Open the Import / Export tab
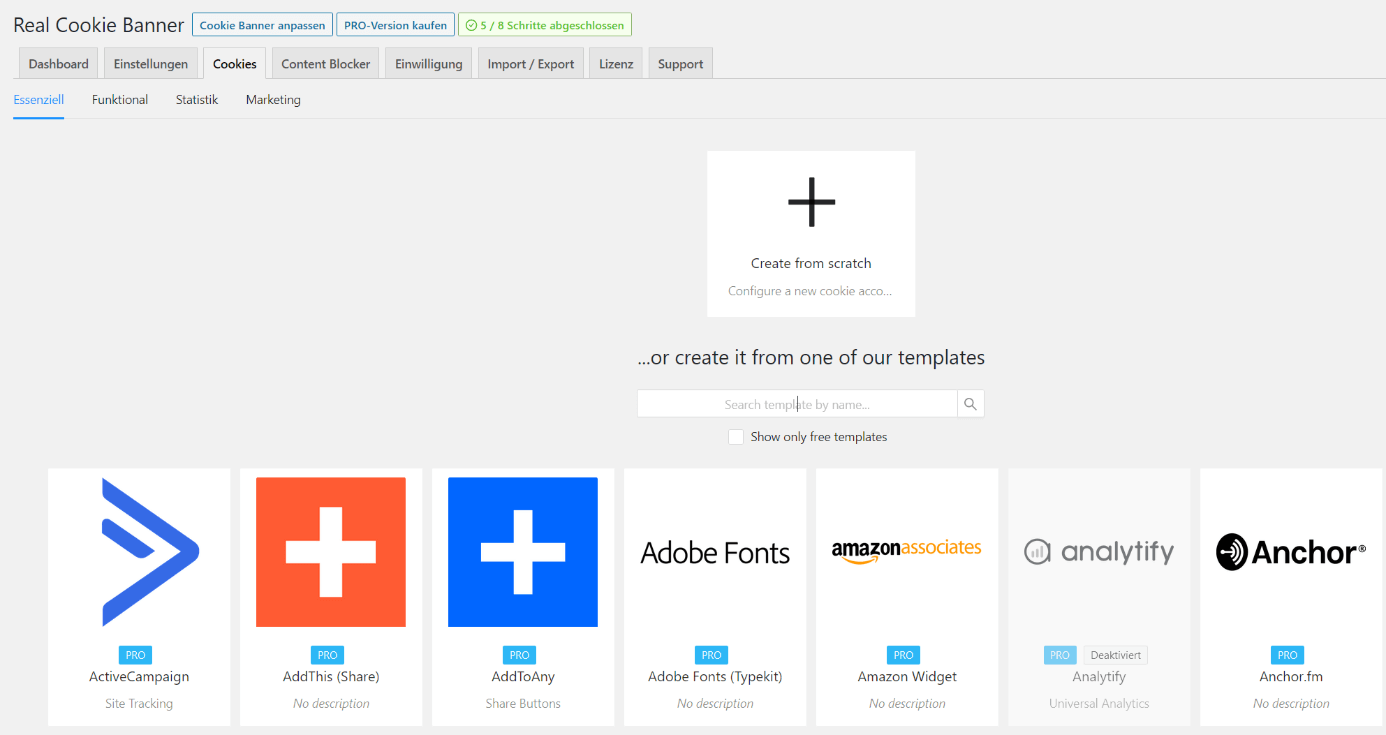Viewport: 1386px width, 735px height. (531, 63)
